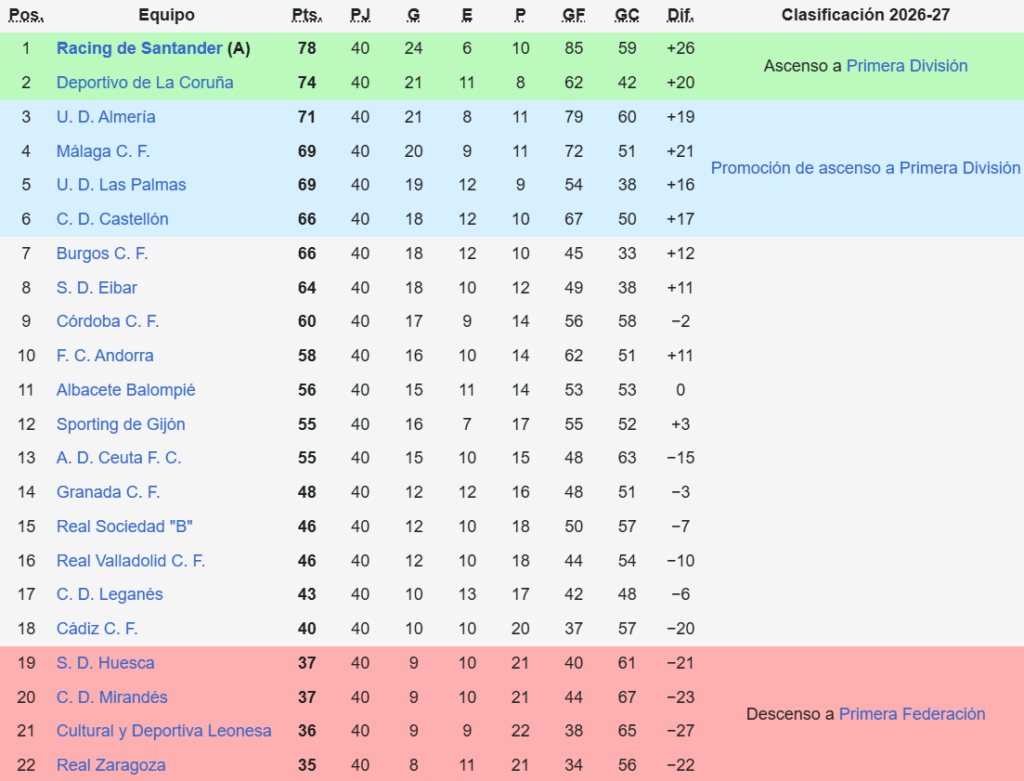Open the Albacete Balompié link
Image resolution: width=1024 pixels, height=781 pixels.
pyautogui.click(x=125, y=390)
